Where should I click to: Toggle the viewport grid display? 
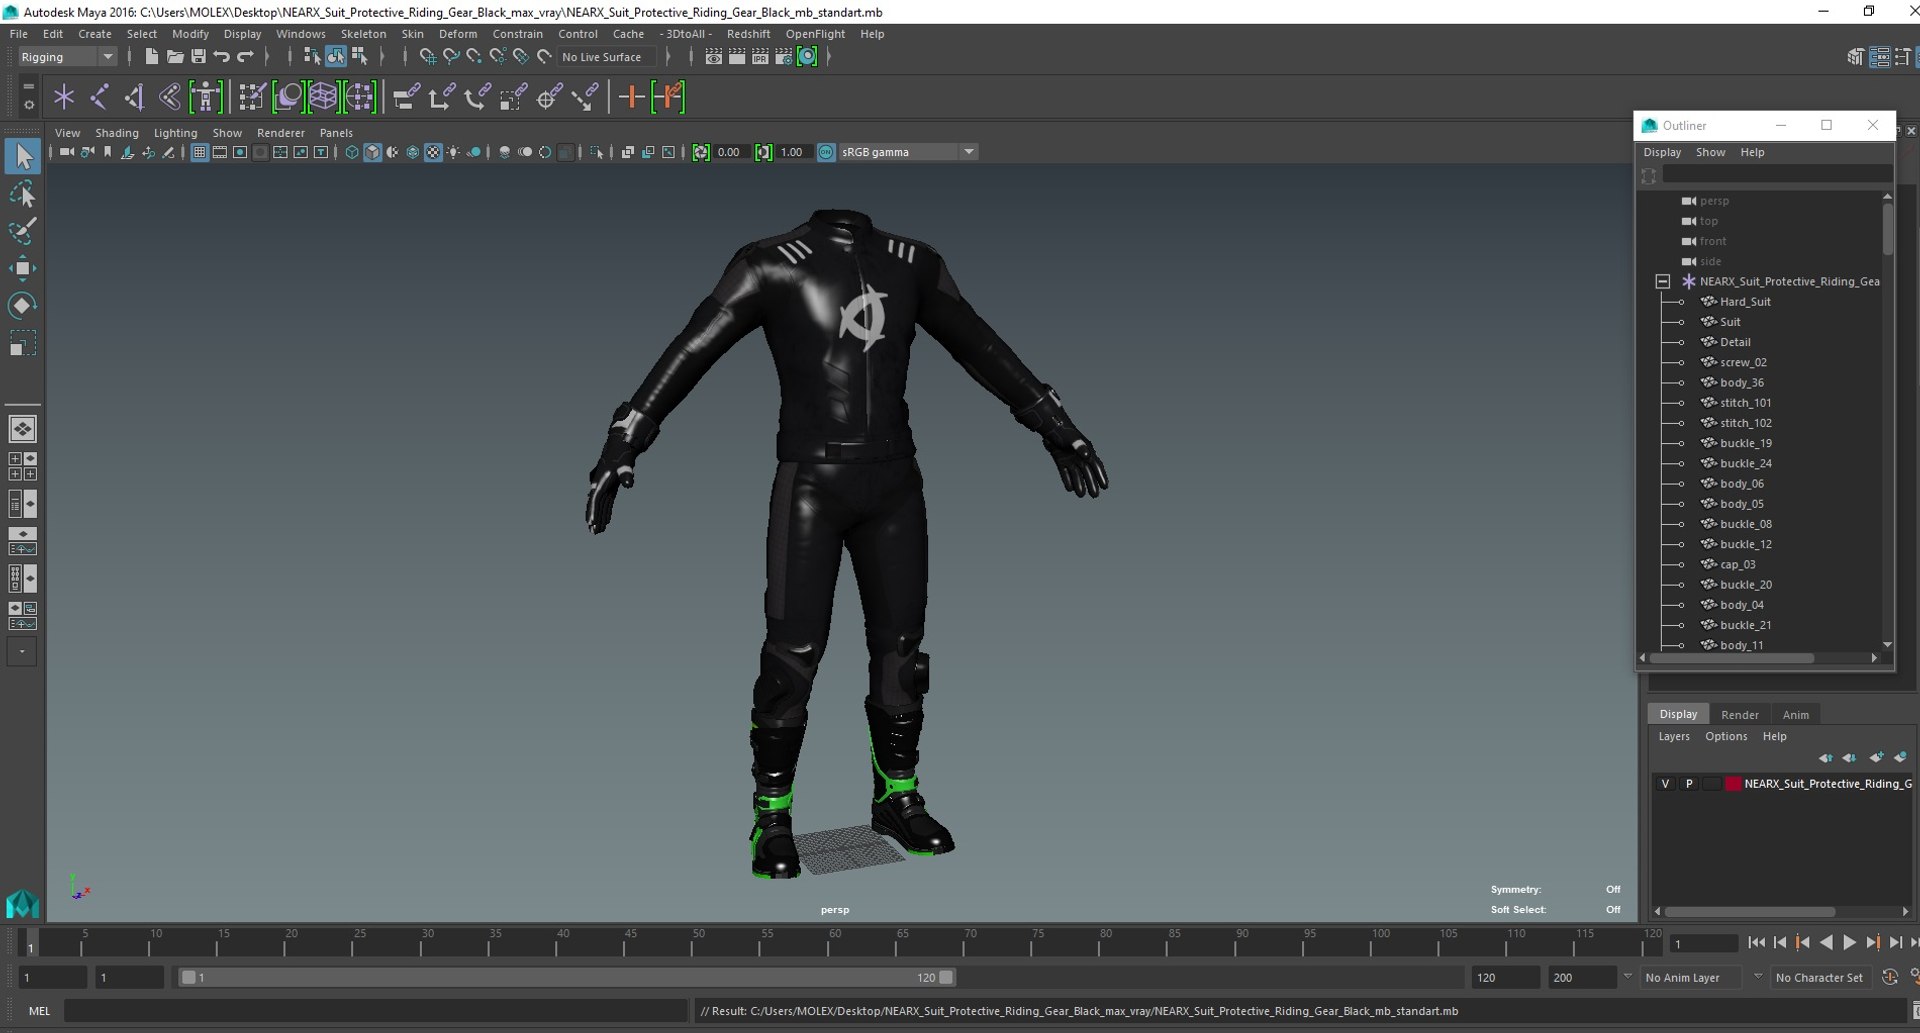coord(199,152)
